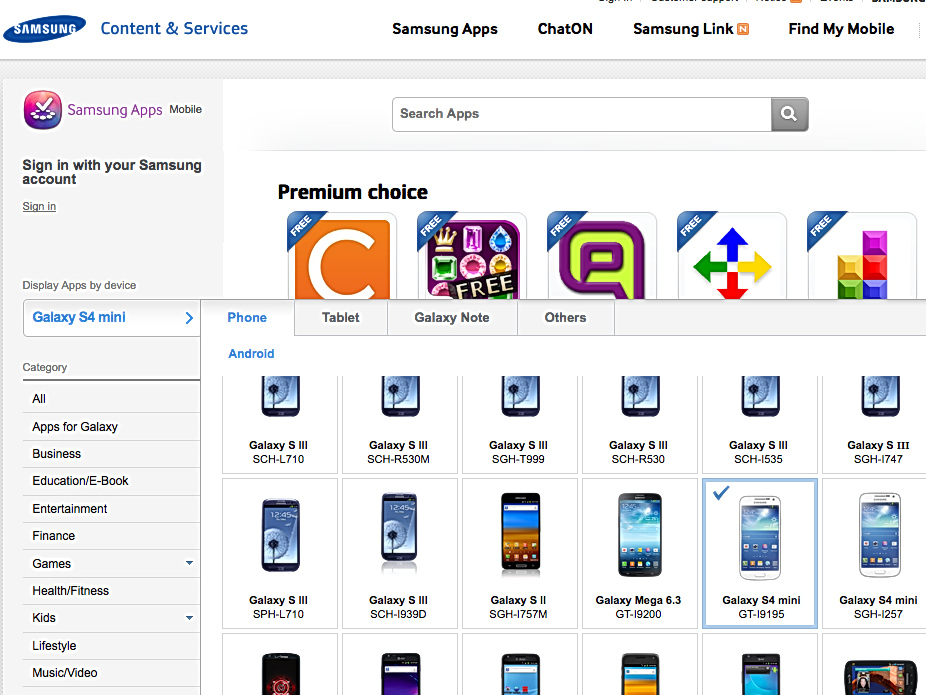Open Samsung Link in top navigation

tap(683, 29)
